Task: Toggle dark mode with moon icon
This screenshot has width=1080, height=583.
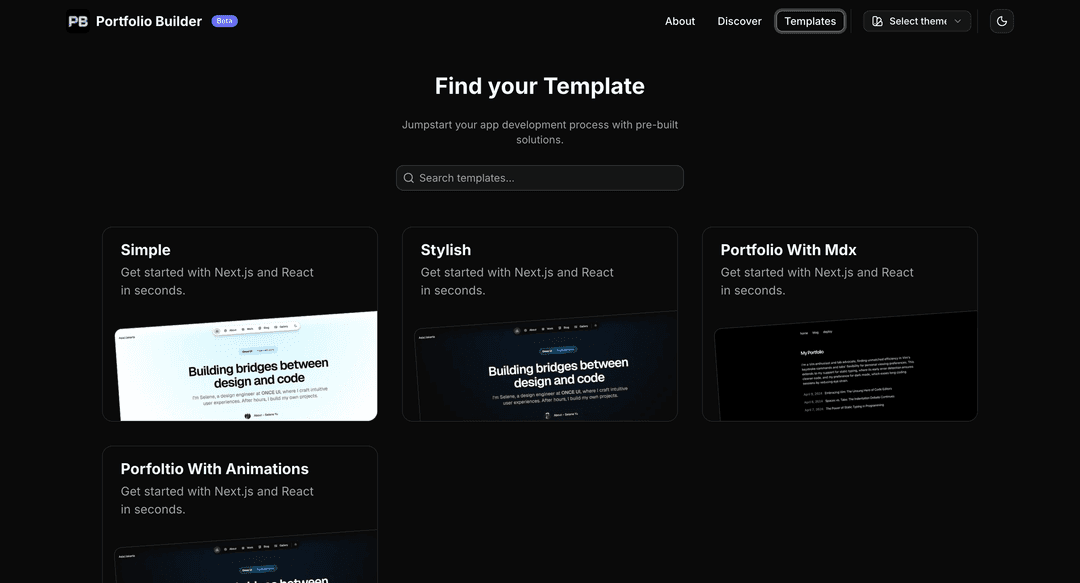Action: tap(1001, 21)
